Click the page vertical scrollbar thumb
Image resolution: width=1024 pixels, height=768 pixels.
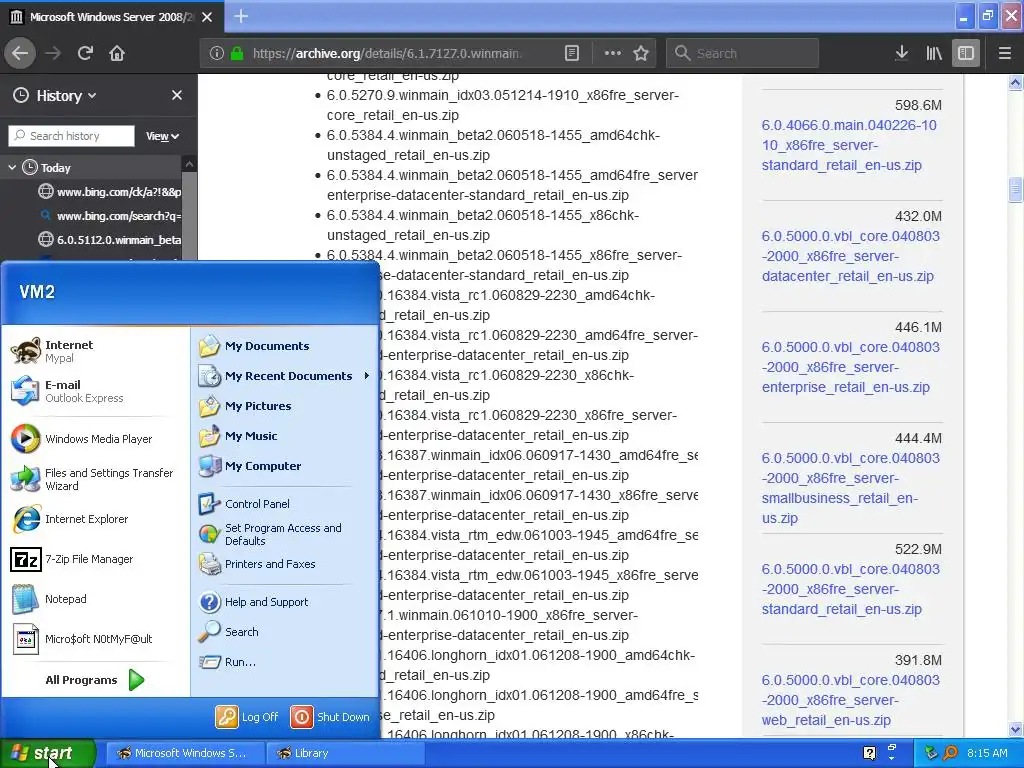point(1015,190)
